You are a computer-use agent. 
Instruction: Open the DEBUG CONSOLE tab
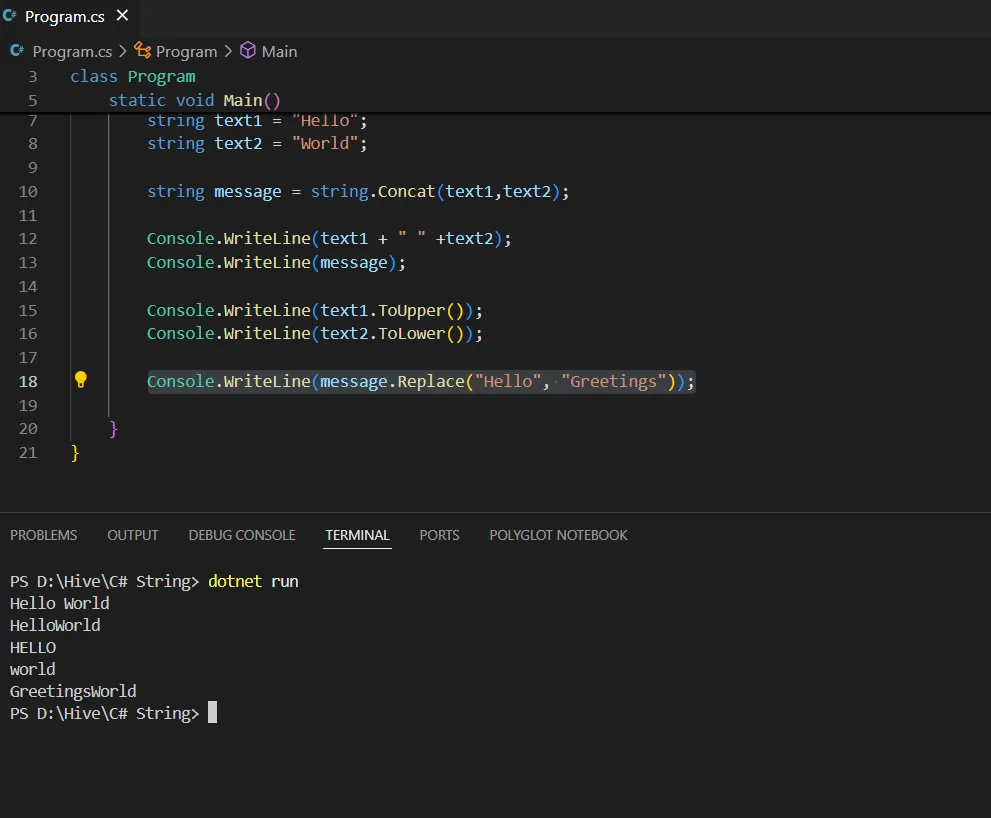tap(242, 535)
